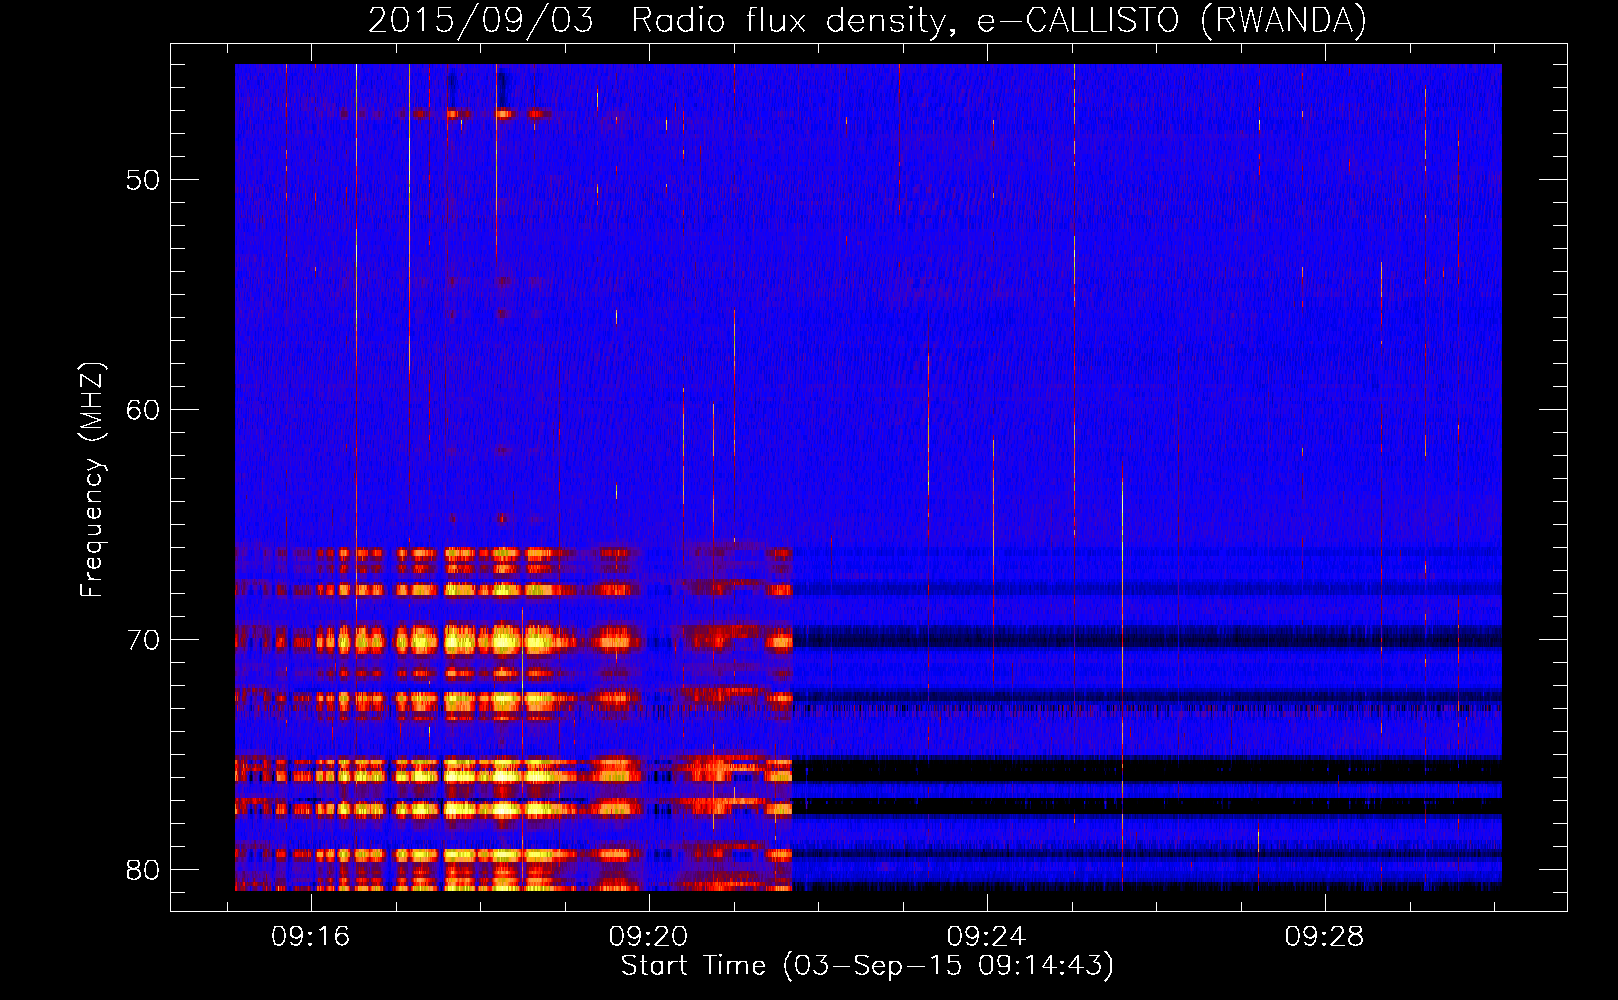Viewport: 1618px width, 1000px height.
Task: Click the '60' frequency tick label
Action: pos(143,410)
